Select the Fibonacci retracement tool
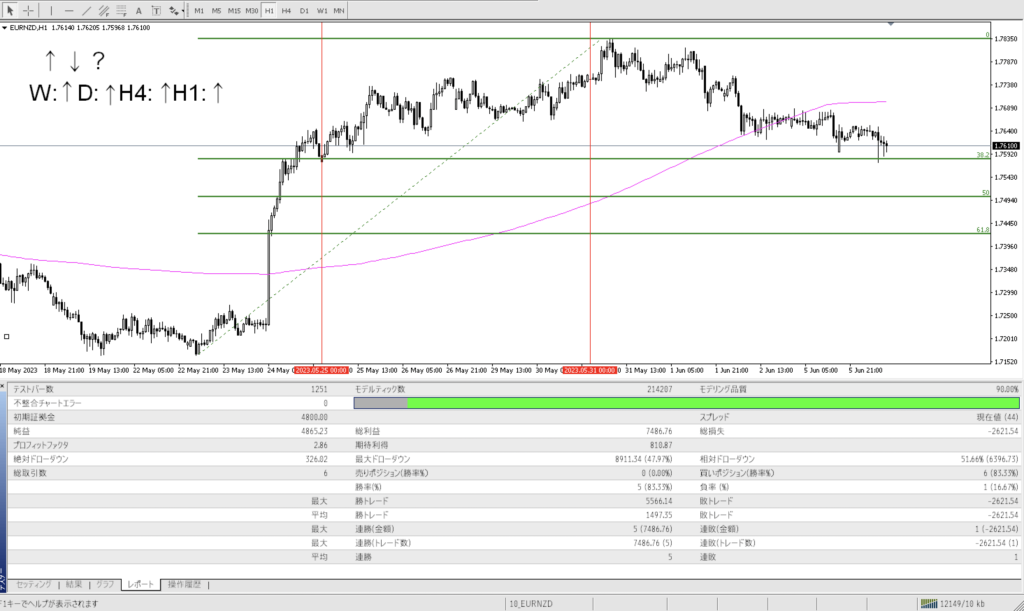 pos(122,10)
